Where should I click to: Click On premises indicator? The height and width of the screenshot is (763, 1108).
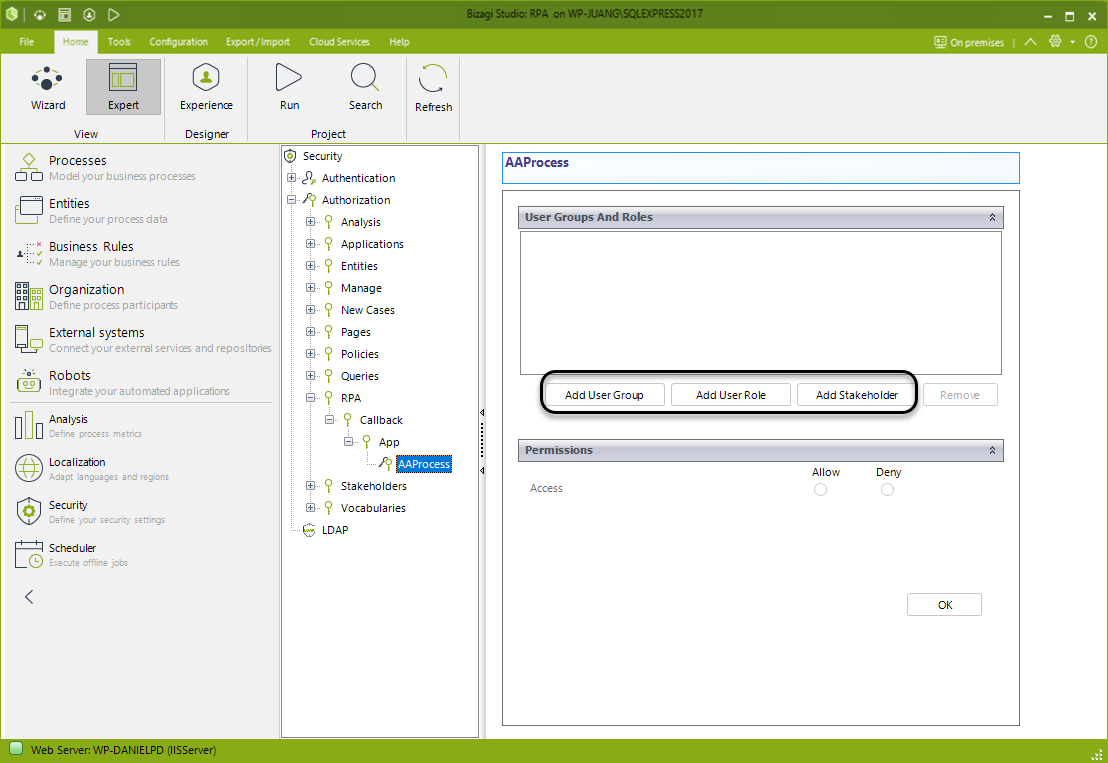969,42
